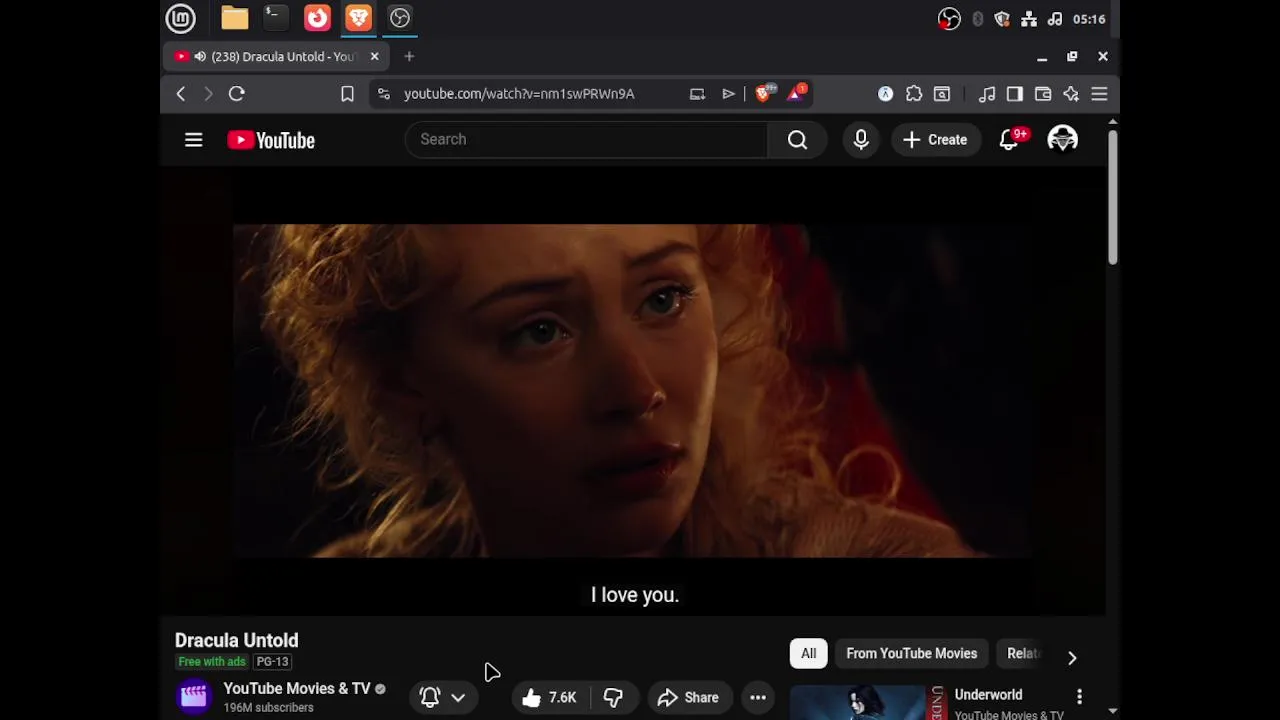Go to YouTube home via logo
The image size is (1280, 720).
click(271, 140)
